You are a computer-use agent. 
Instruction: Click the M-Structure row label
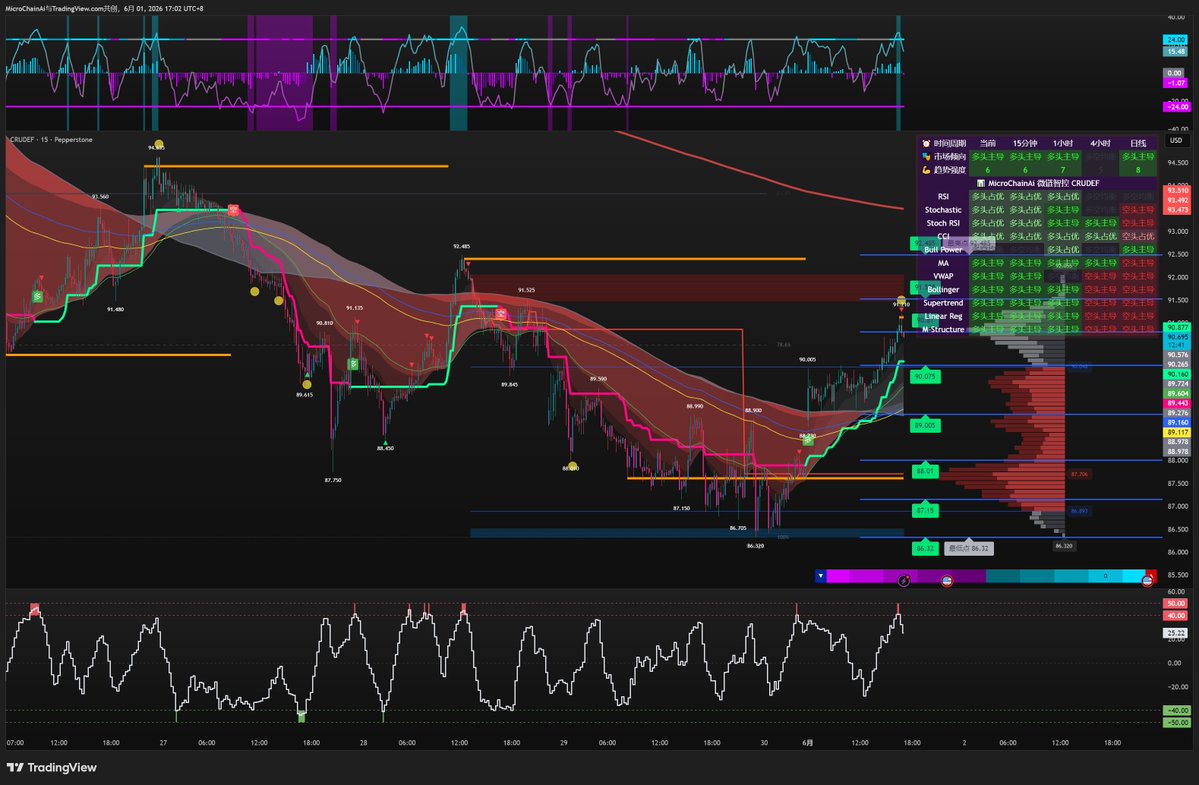(x=943, y=329)
